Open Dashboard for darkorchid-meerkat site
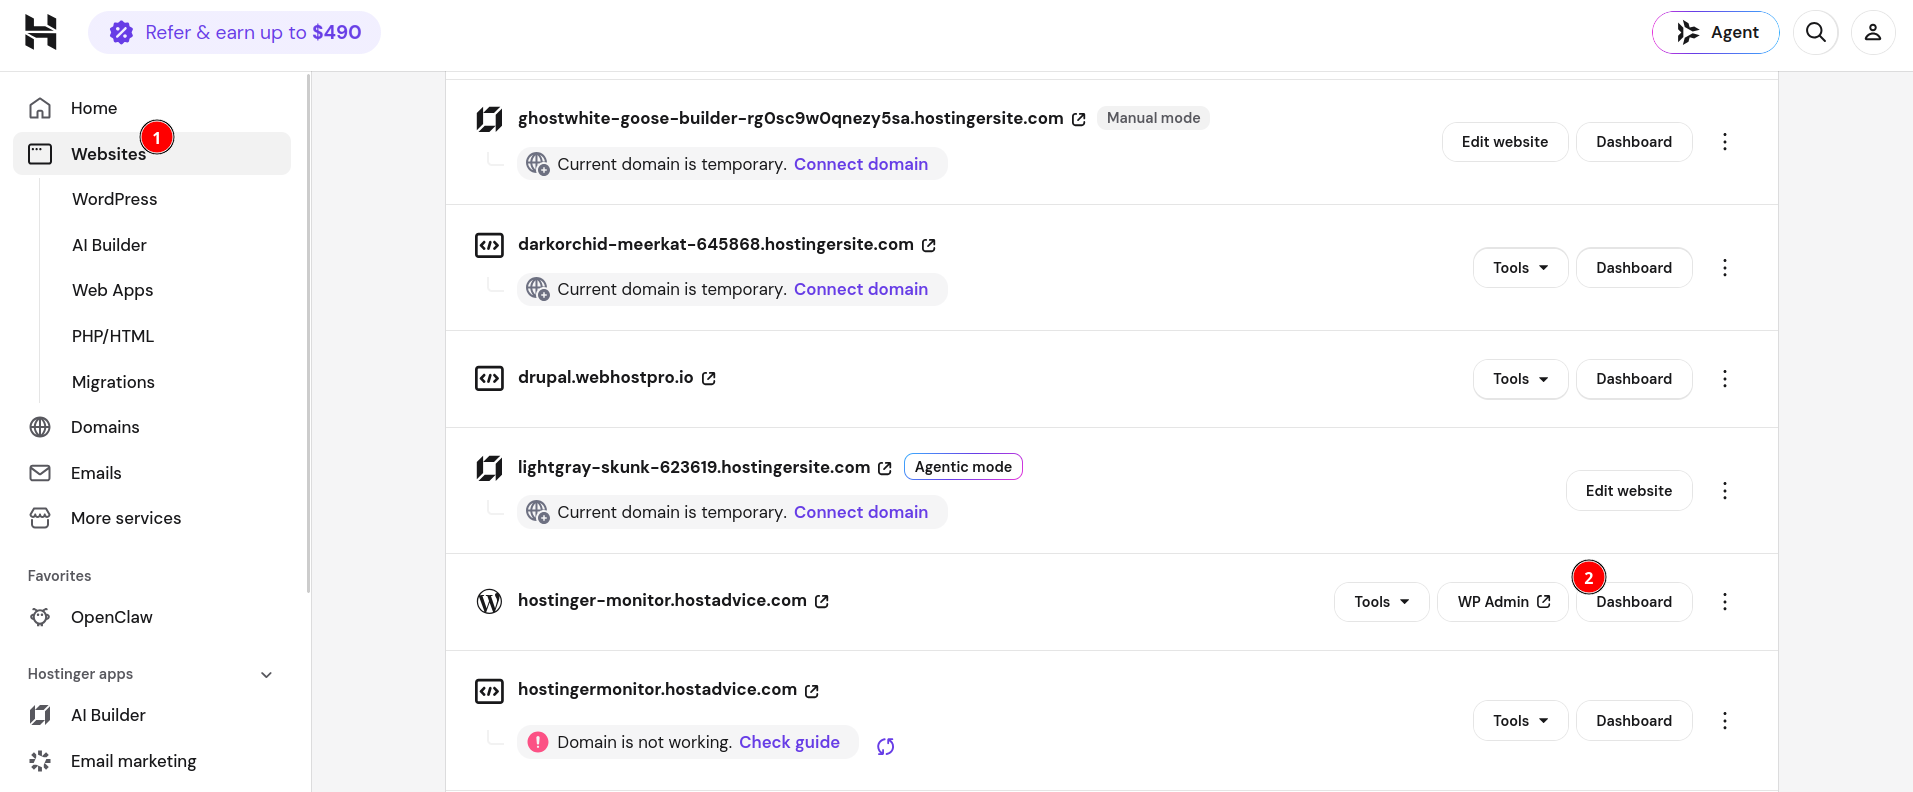This screenshot has height=792, width=1913. (x=1634, y=268)
